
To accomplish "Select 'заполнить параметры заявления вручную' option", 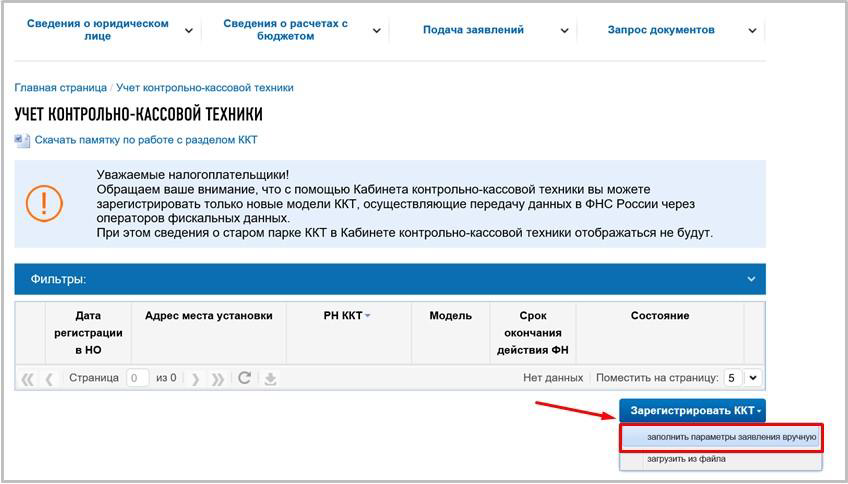I will [x=721, y=437].
